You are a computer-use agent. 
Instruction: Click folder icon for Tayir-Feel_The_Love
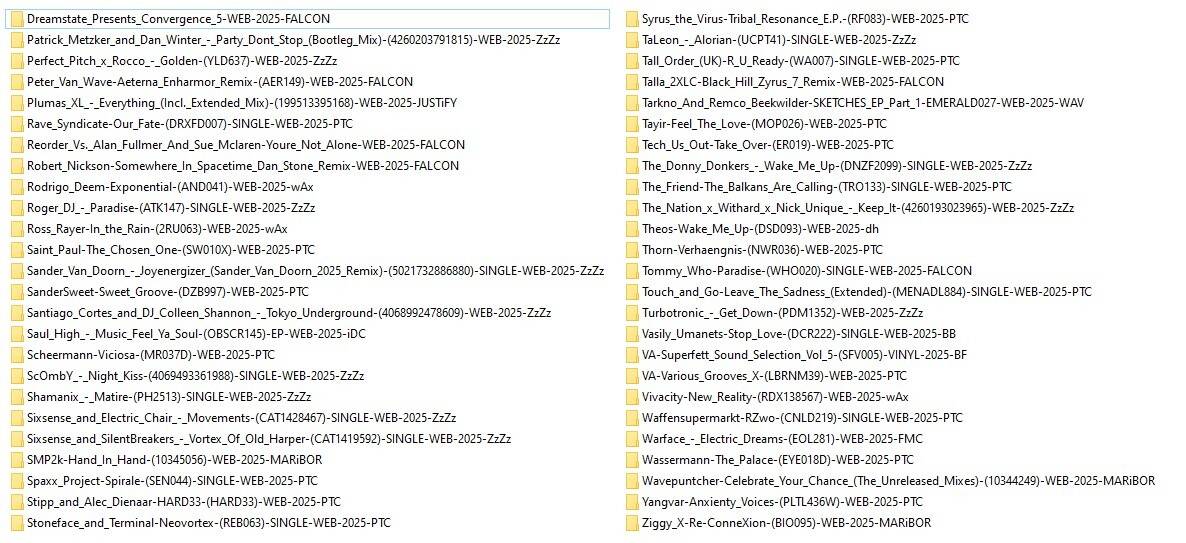coord(632,124)
